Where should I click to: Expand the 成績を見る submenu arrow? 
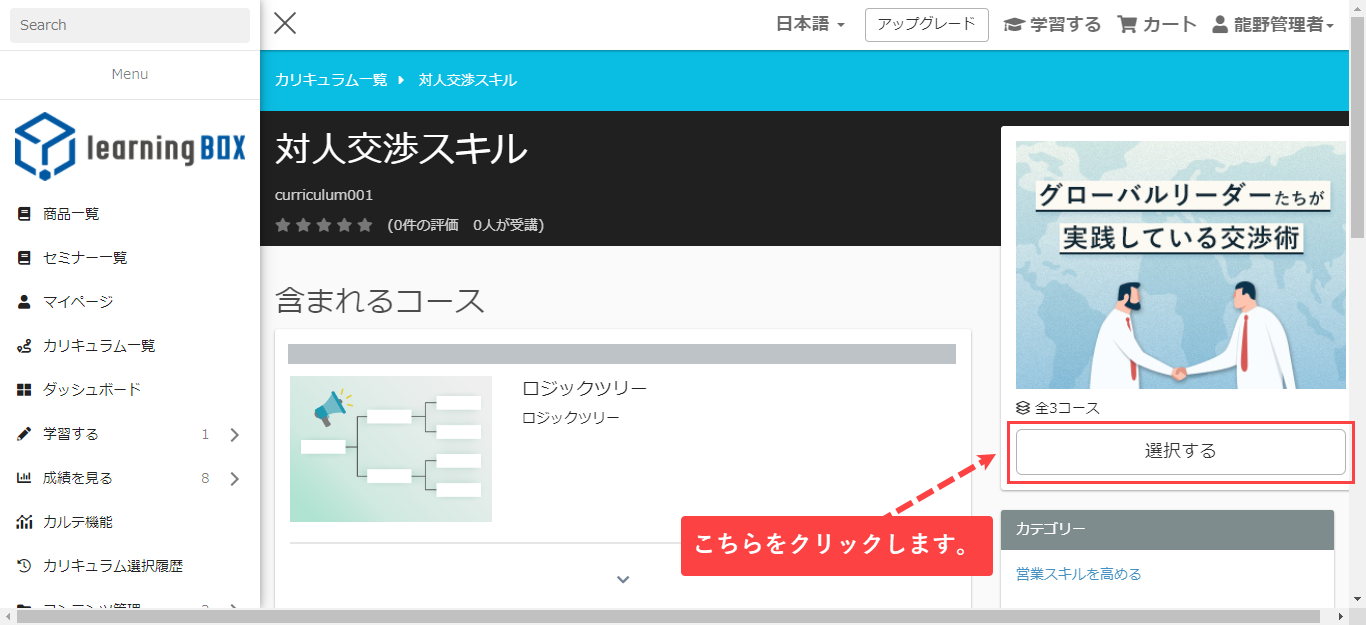pos(235,478)
